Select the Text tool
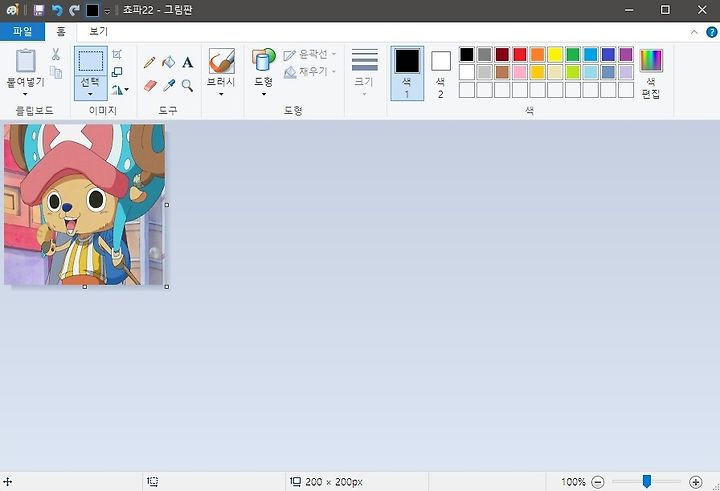This screenshot has height=491, width=720. point(187,62)
